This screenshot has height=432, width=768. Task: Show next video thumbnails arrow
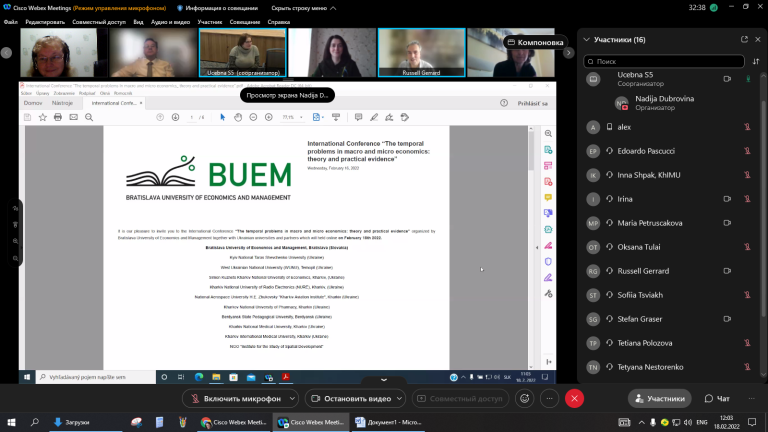pyautogui.click(x=569, y=52)
